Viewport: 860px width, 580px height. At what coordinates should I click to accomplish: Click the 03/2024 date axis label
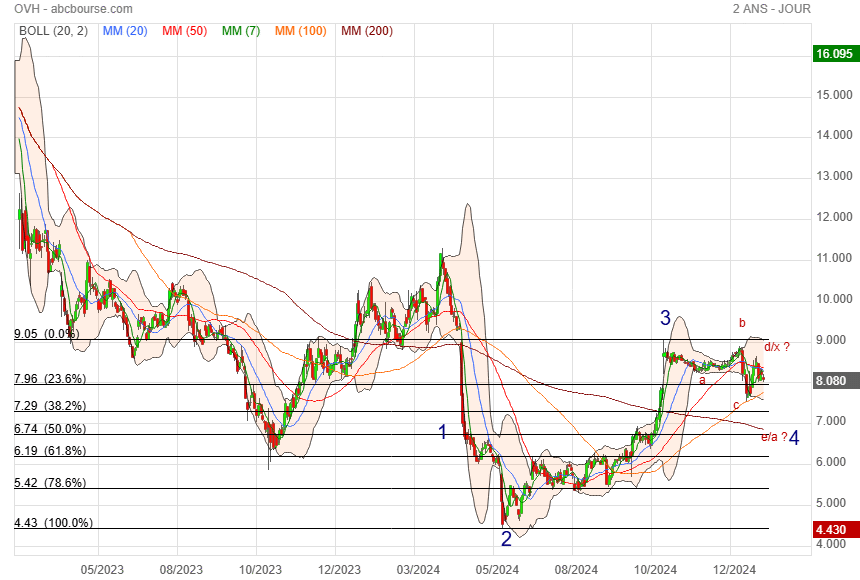click(418, 570)
